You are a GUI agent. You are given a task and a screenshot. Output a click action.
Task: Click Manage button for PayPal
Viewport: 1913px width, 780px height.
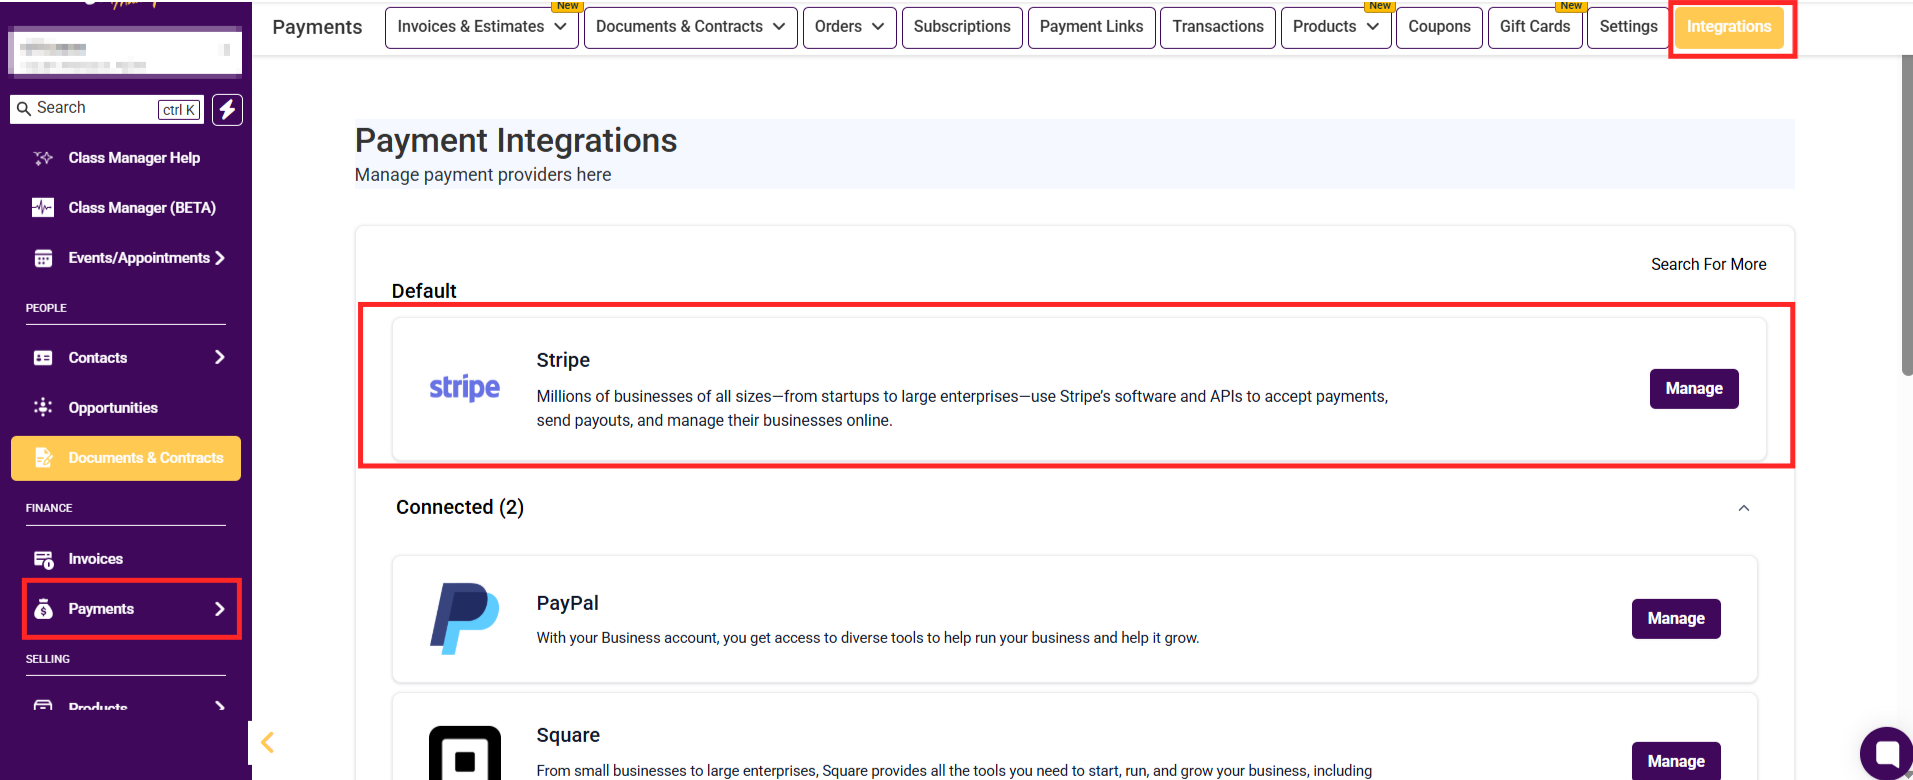1676,619
